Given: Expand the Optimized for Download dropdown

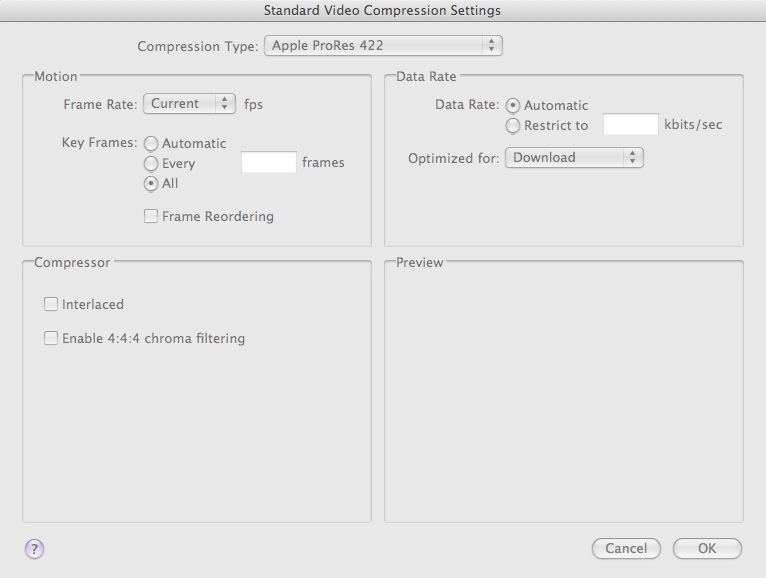Looking at the screenshot, I should 574,157.
